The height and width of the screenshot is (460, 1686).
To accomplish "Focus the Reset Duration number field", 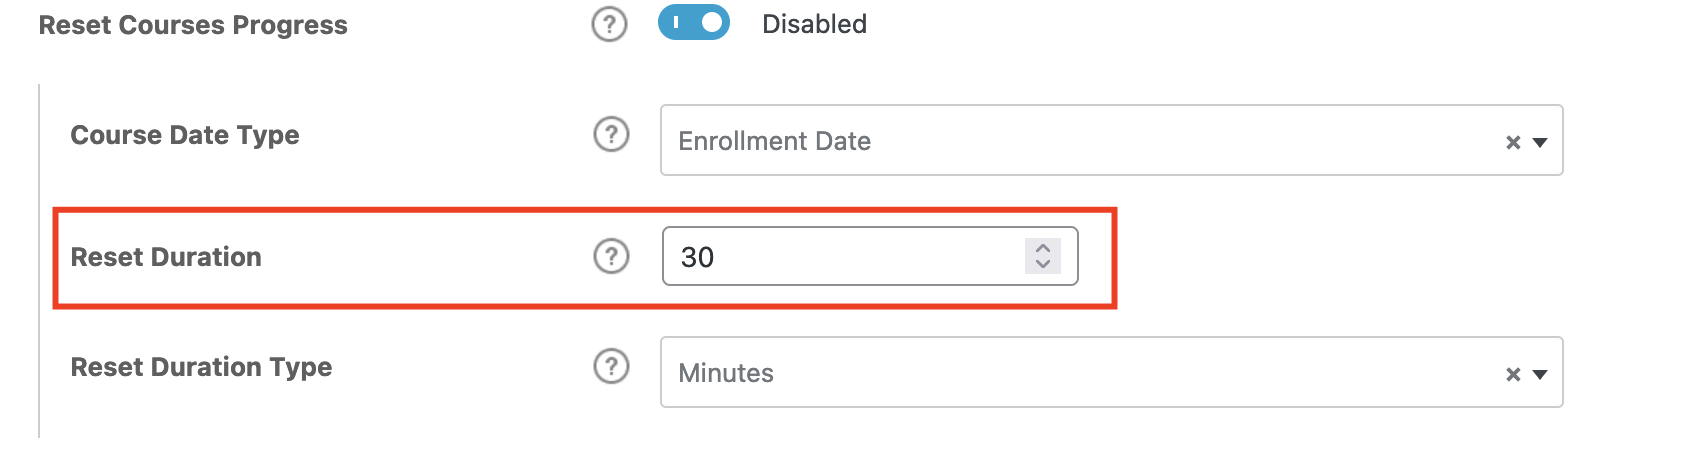I will [850, 257].
